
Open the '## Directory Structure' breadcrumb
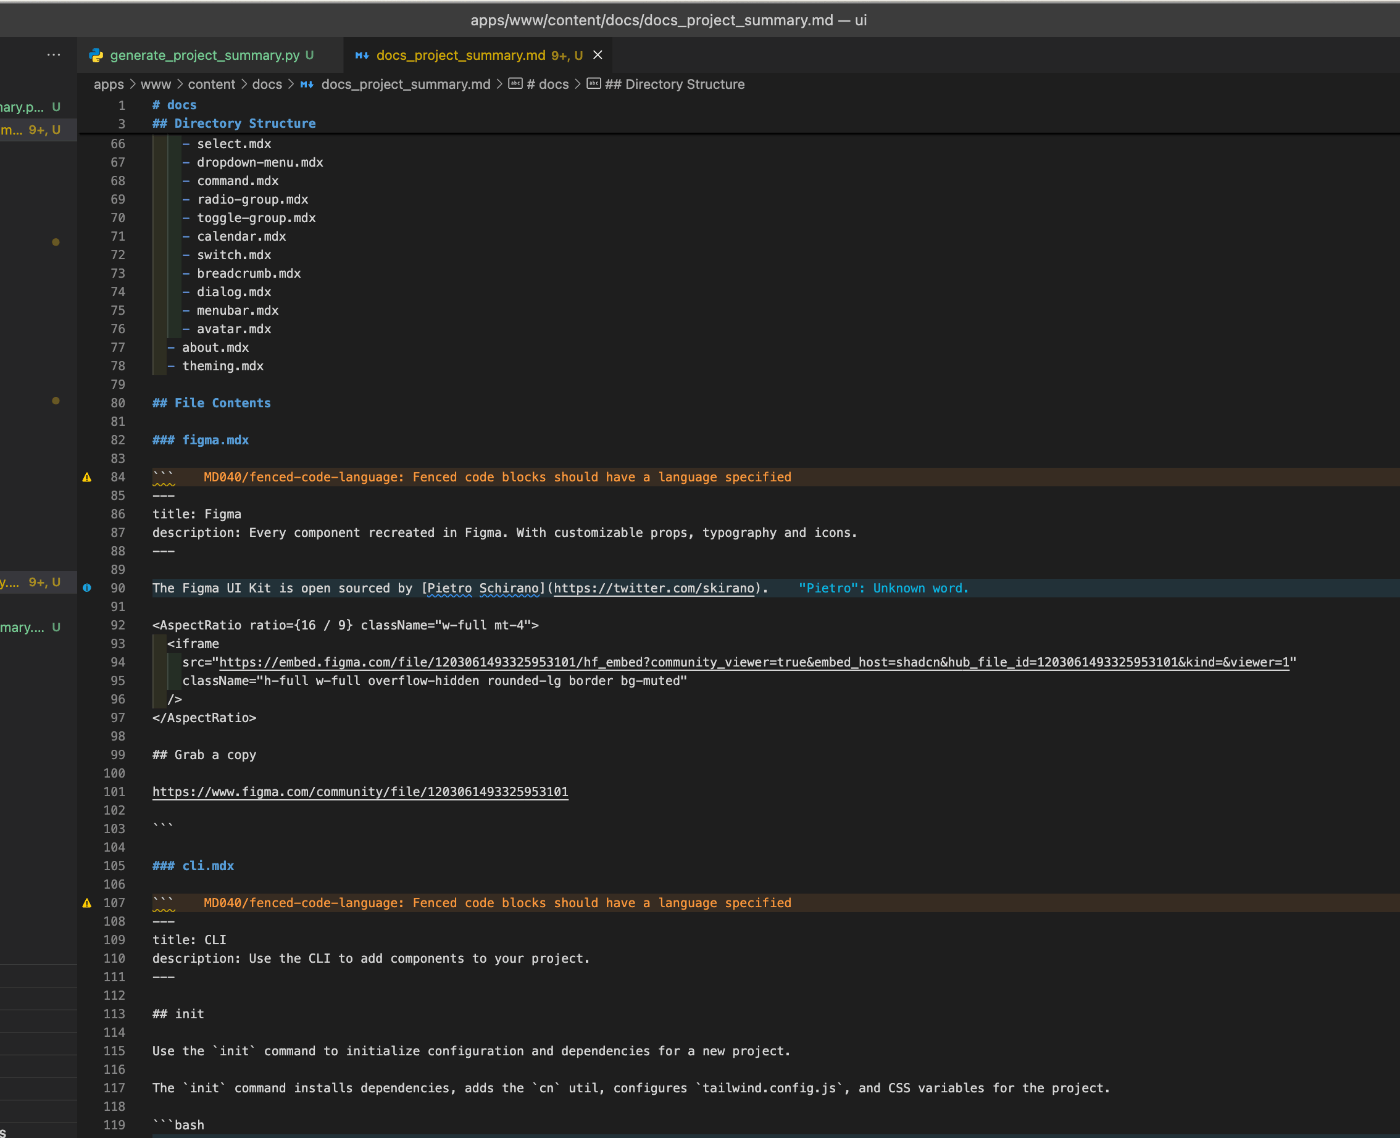[675, 85]
